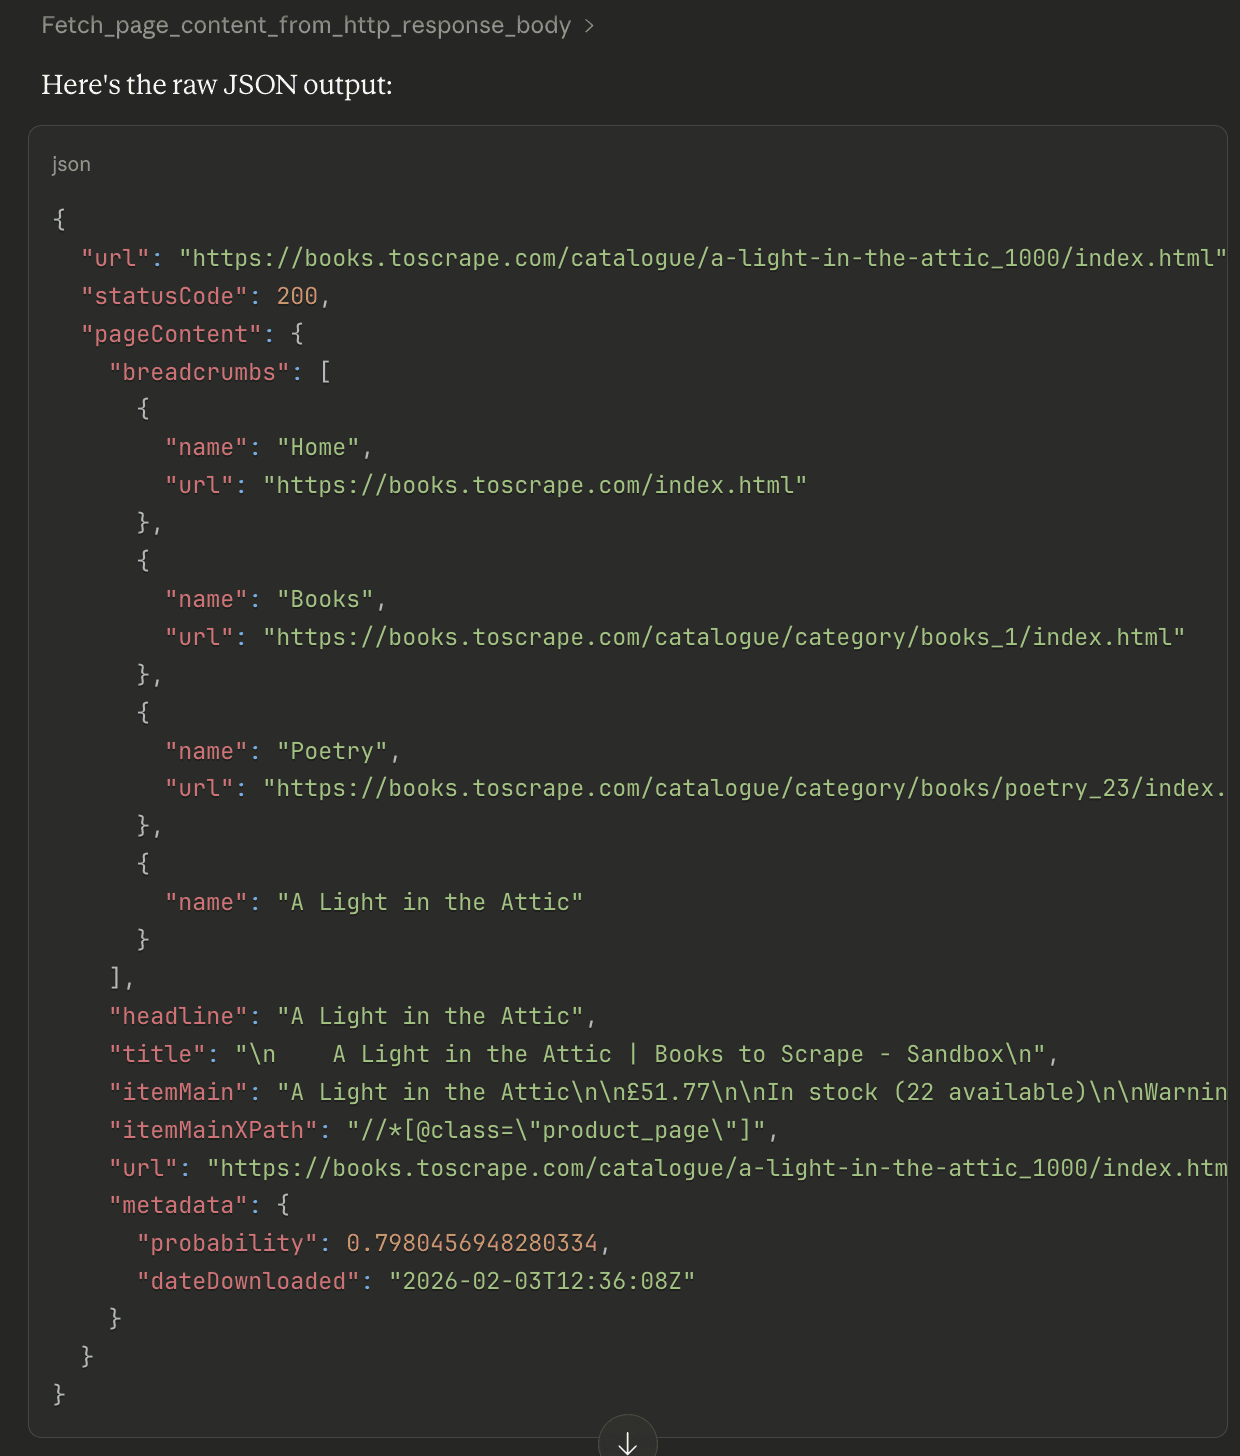1240x1456 pixels.
Task: Click the Home breadcrumb index.html URL
Action: 535,485
